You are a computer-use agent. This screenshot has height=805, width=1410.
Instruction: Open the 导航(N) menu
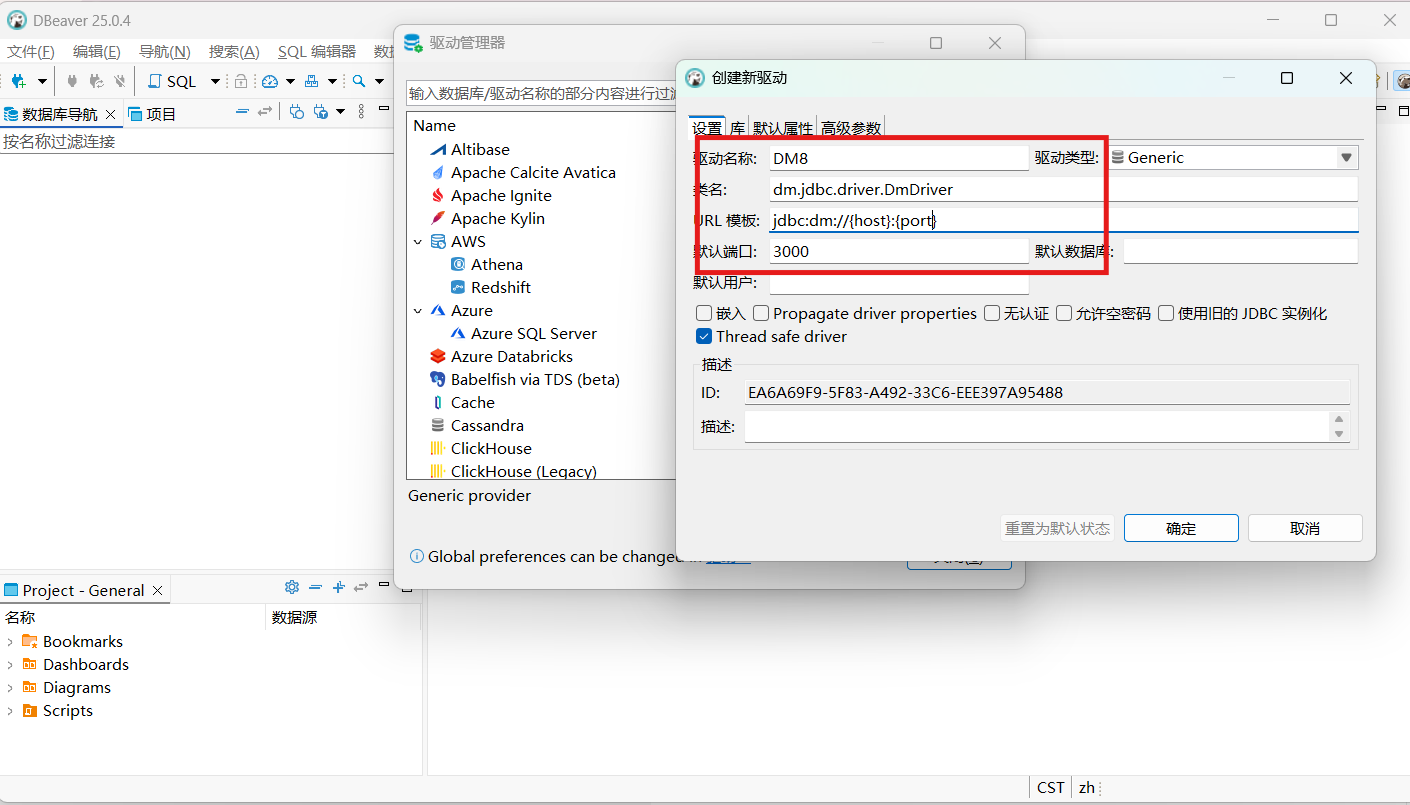click(164, 52)
